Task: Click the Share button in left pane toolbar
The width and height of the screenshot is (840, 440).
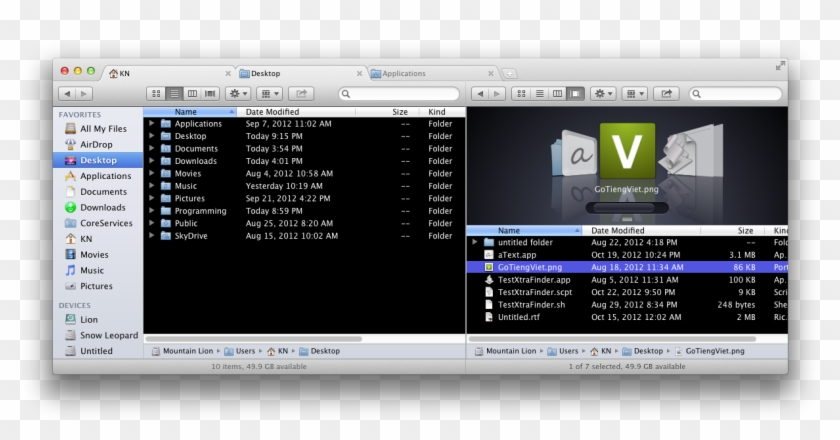Action: click(x=301, y=93)
